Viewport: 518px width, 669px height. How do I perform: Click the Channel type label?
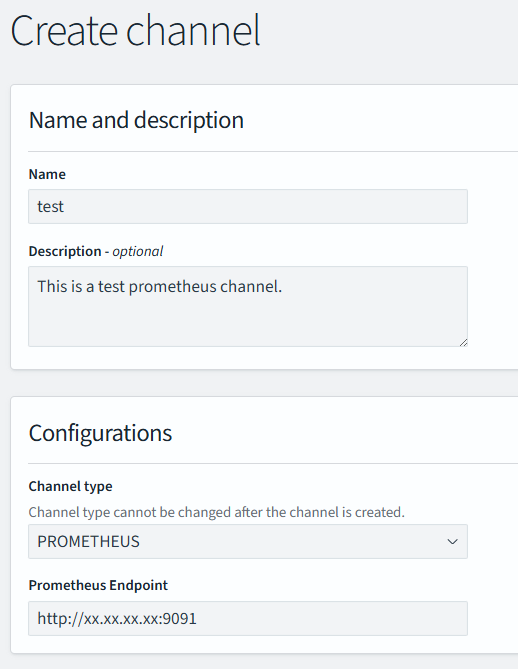click(70, 486)
